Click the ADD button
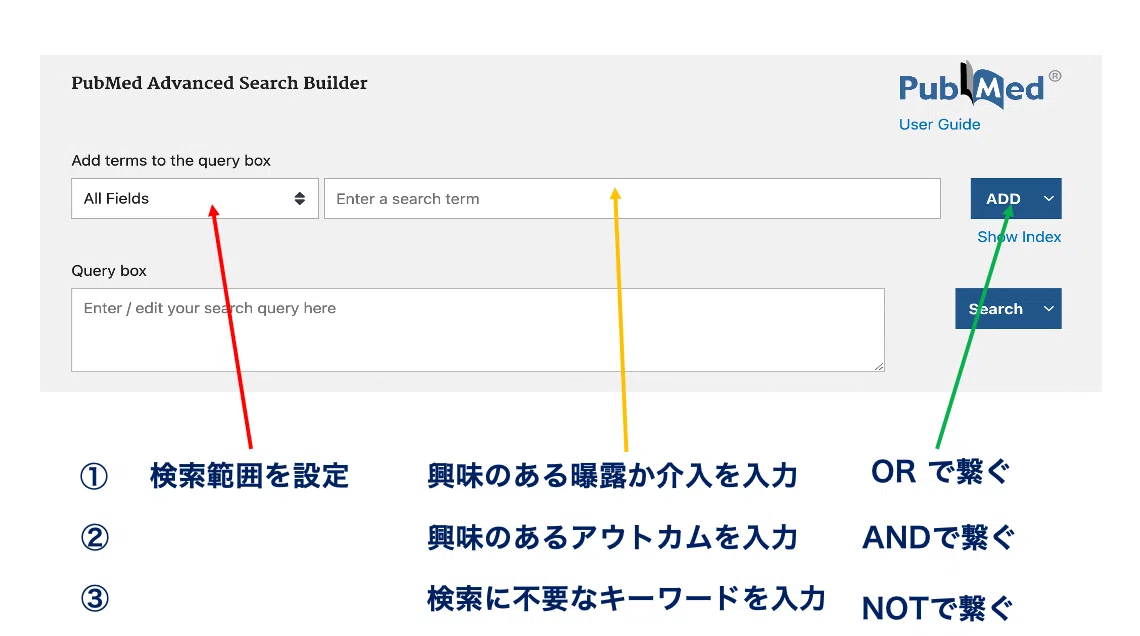1140x636 pixels. (x=1003, y=198)
